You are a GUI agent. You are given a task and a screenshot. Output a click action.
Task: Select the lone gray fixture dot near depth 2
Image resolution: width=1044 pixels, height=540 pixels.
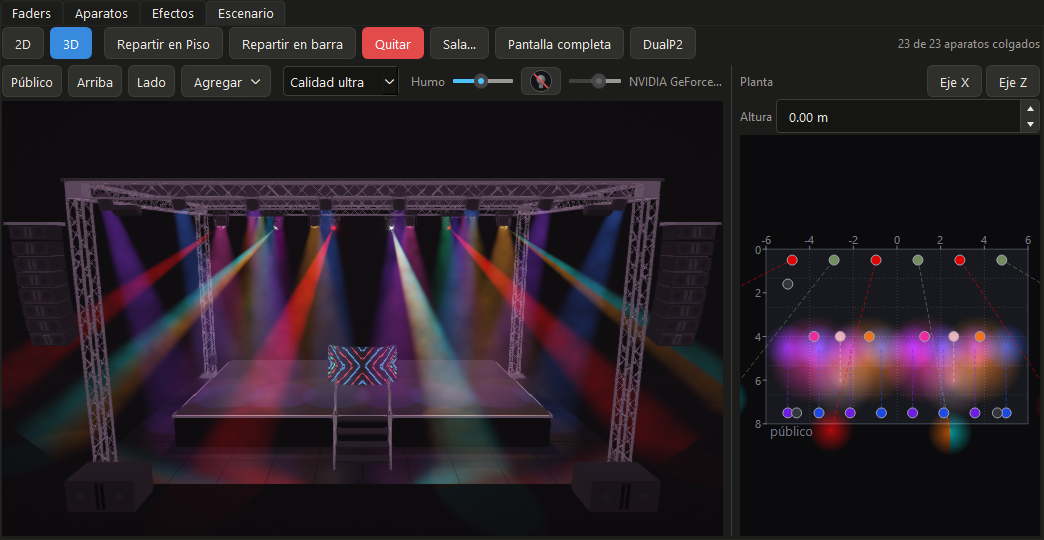[x=788, y=284]
